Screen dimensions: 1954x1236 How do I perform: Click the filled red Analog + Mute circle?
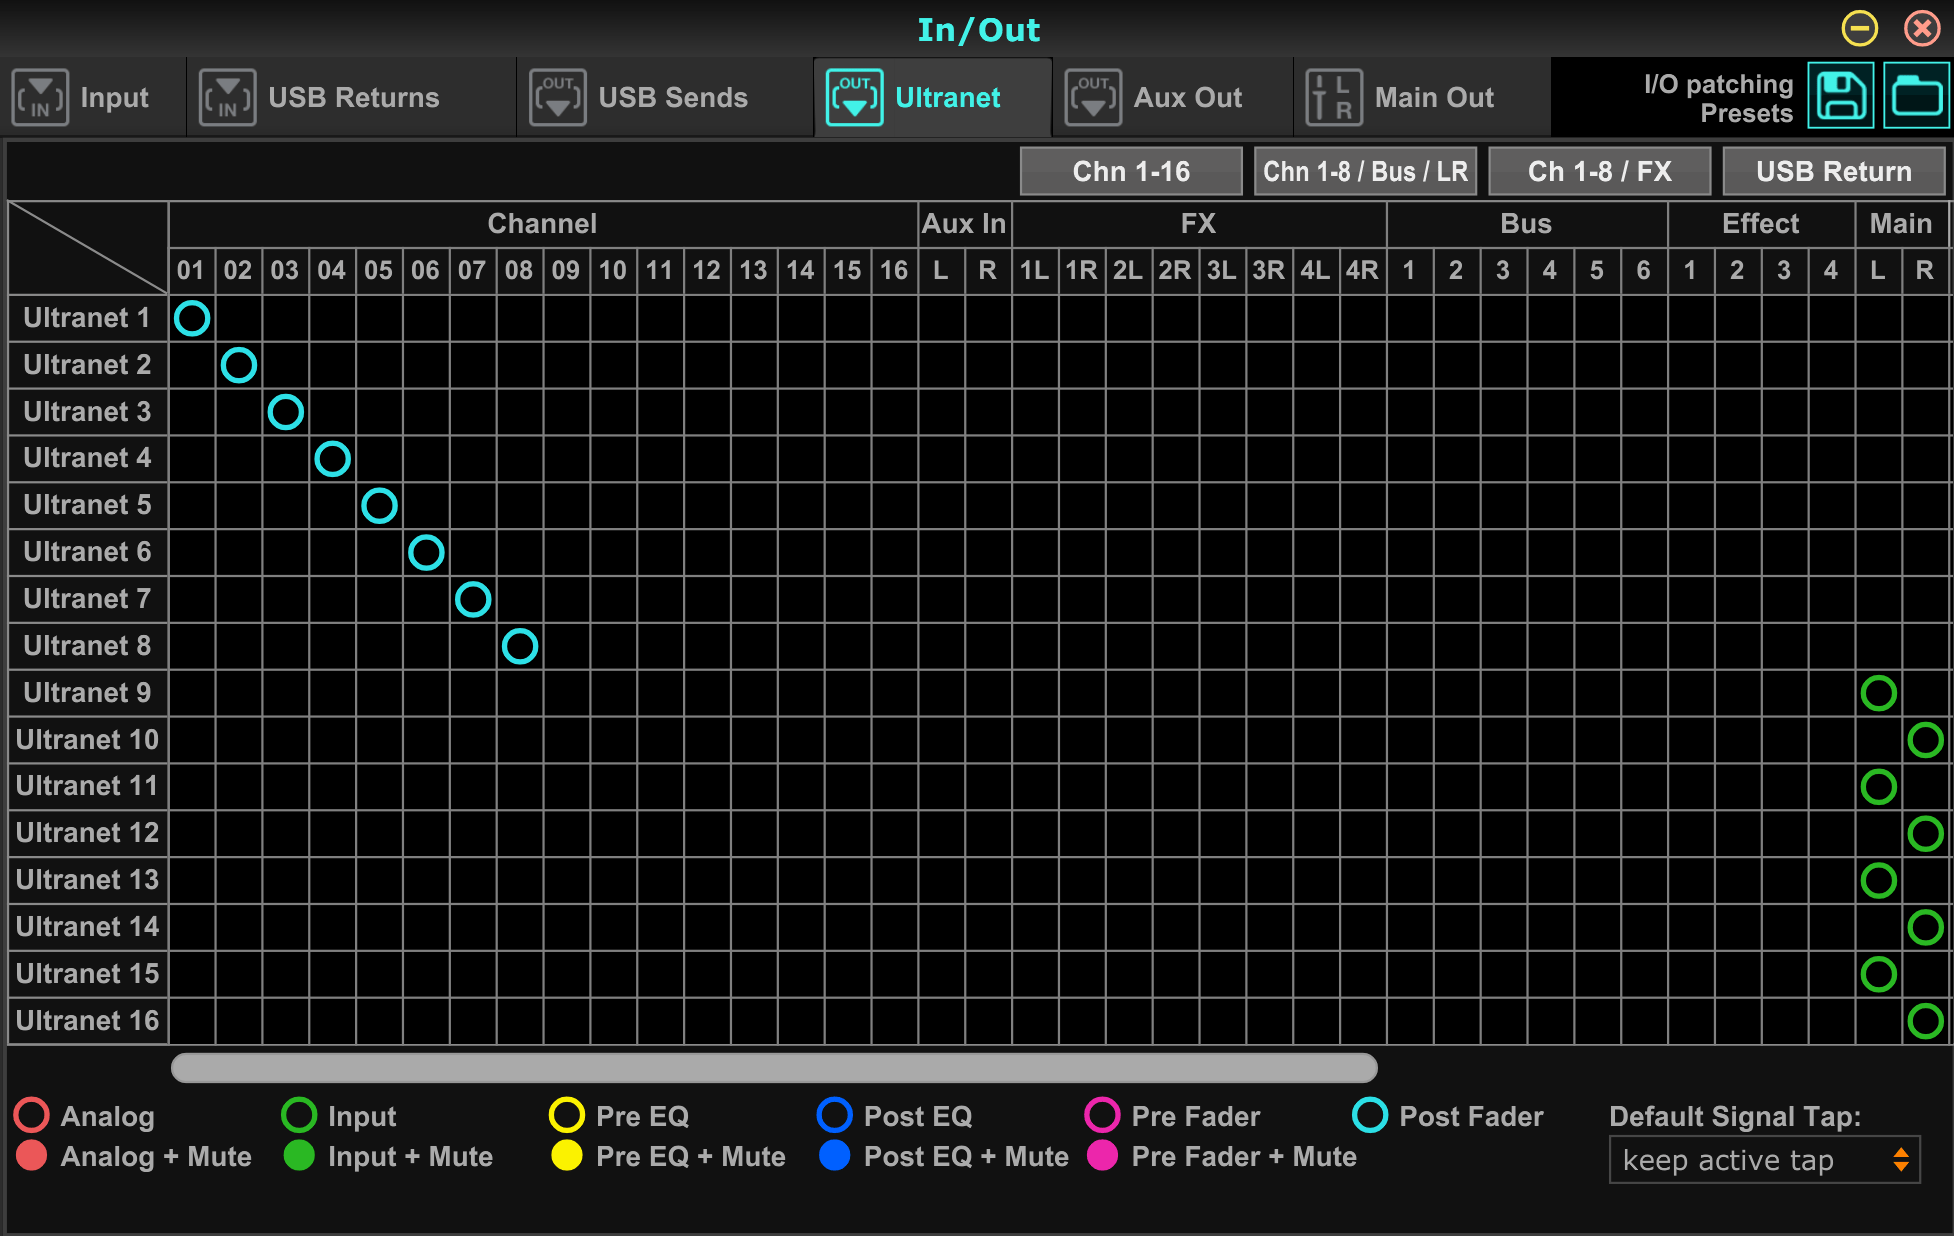tap(32, 1155)
